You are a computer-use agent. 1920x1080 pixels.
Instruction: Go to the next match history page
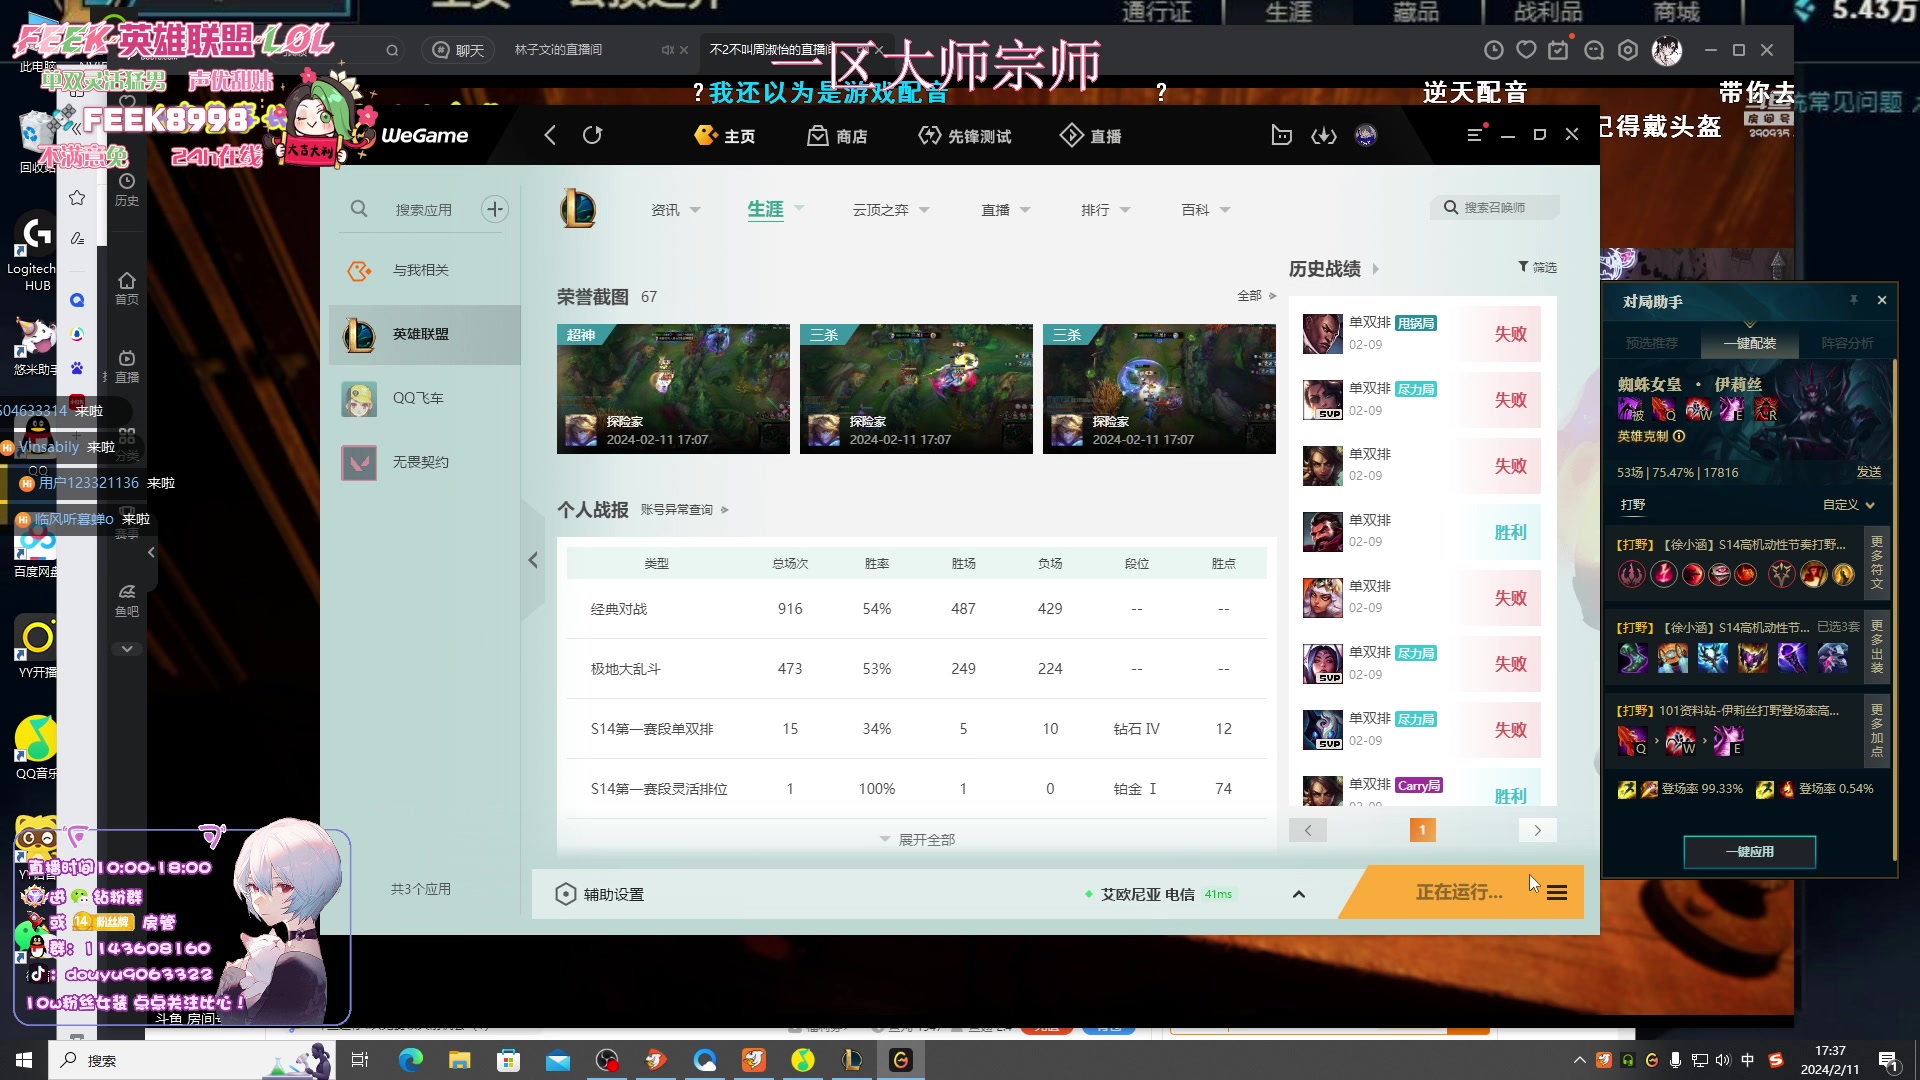(x=1537, y=830)
